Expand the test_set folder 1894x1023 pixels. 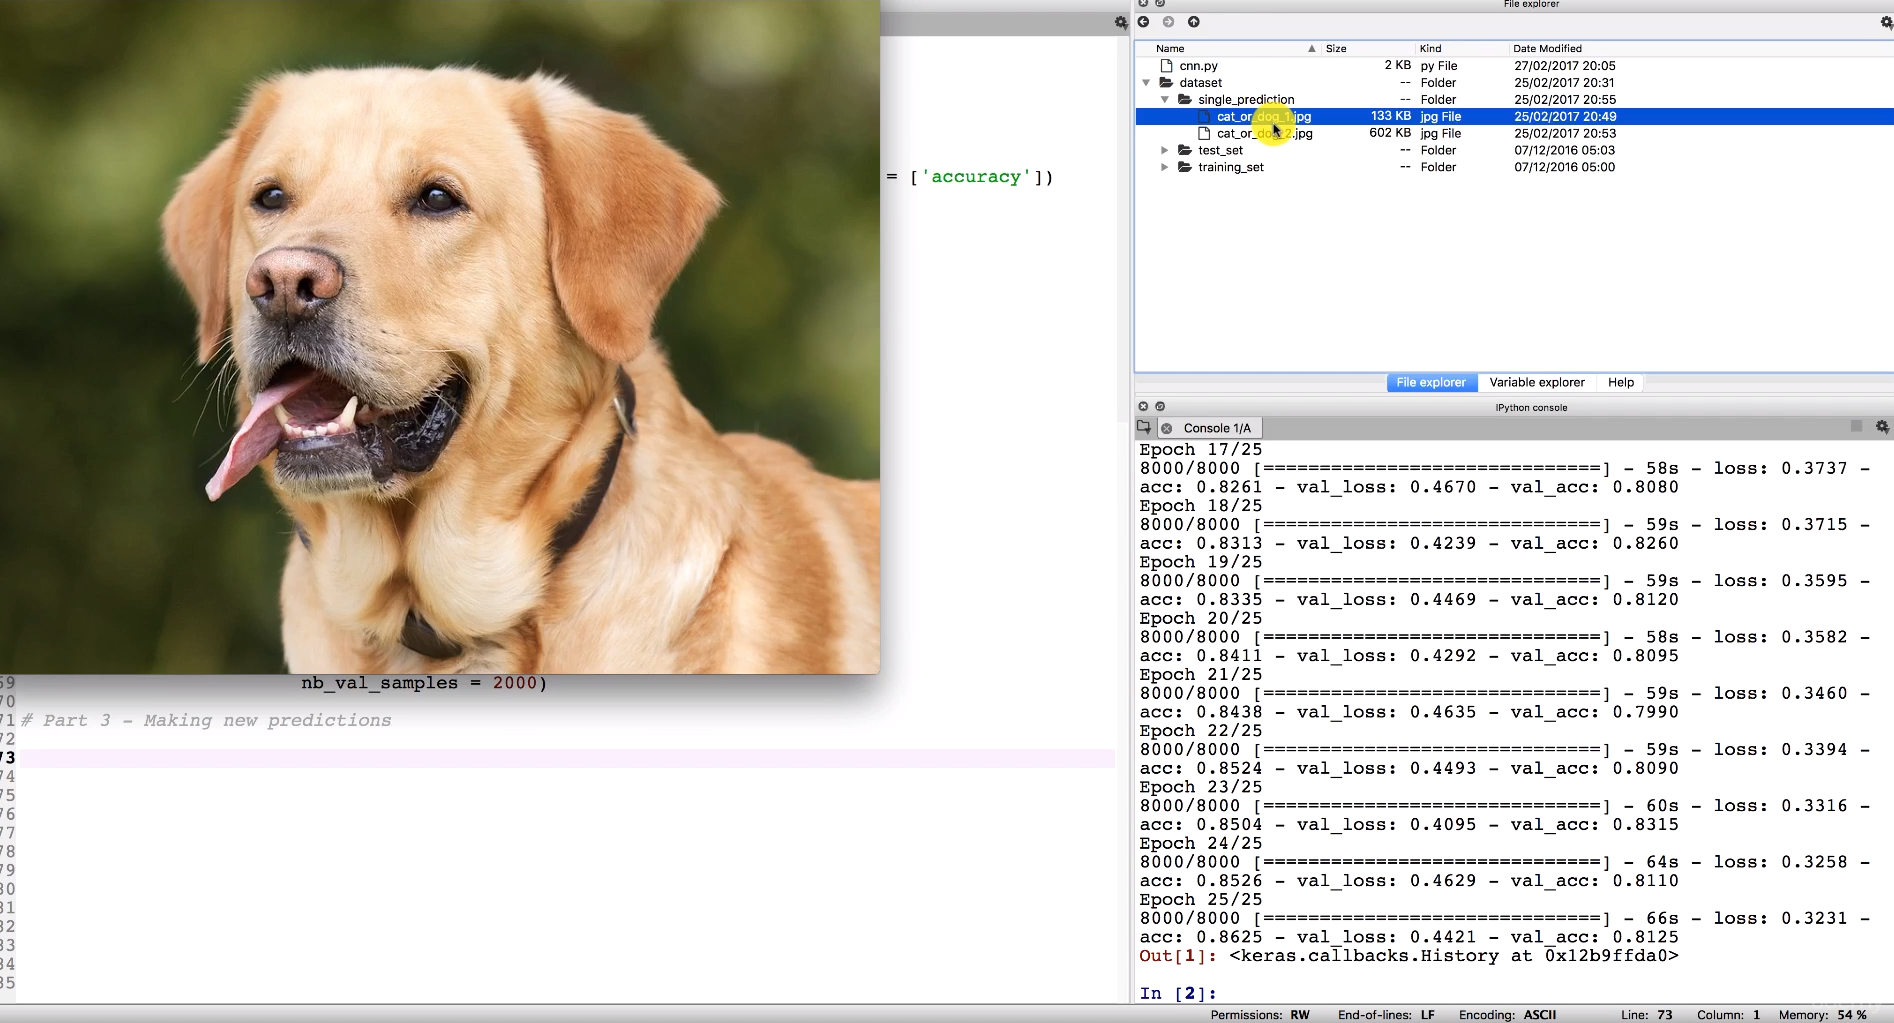click(1165, 151)
